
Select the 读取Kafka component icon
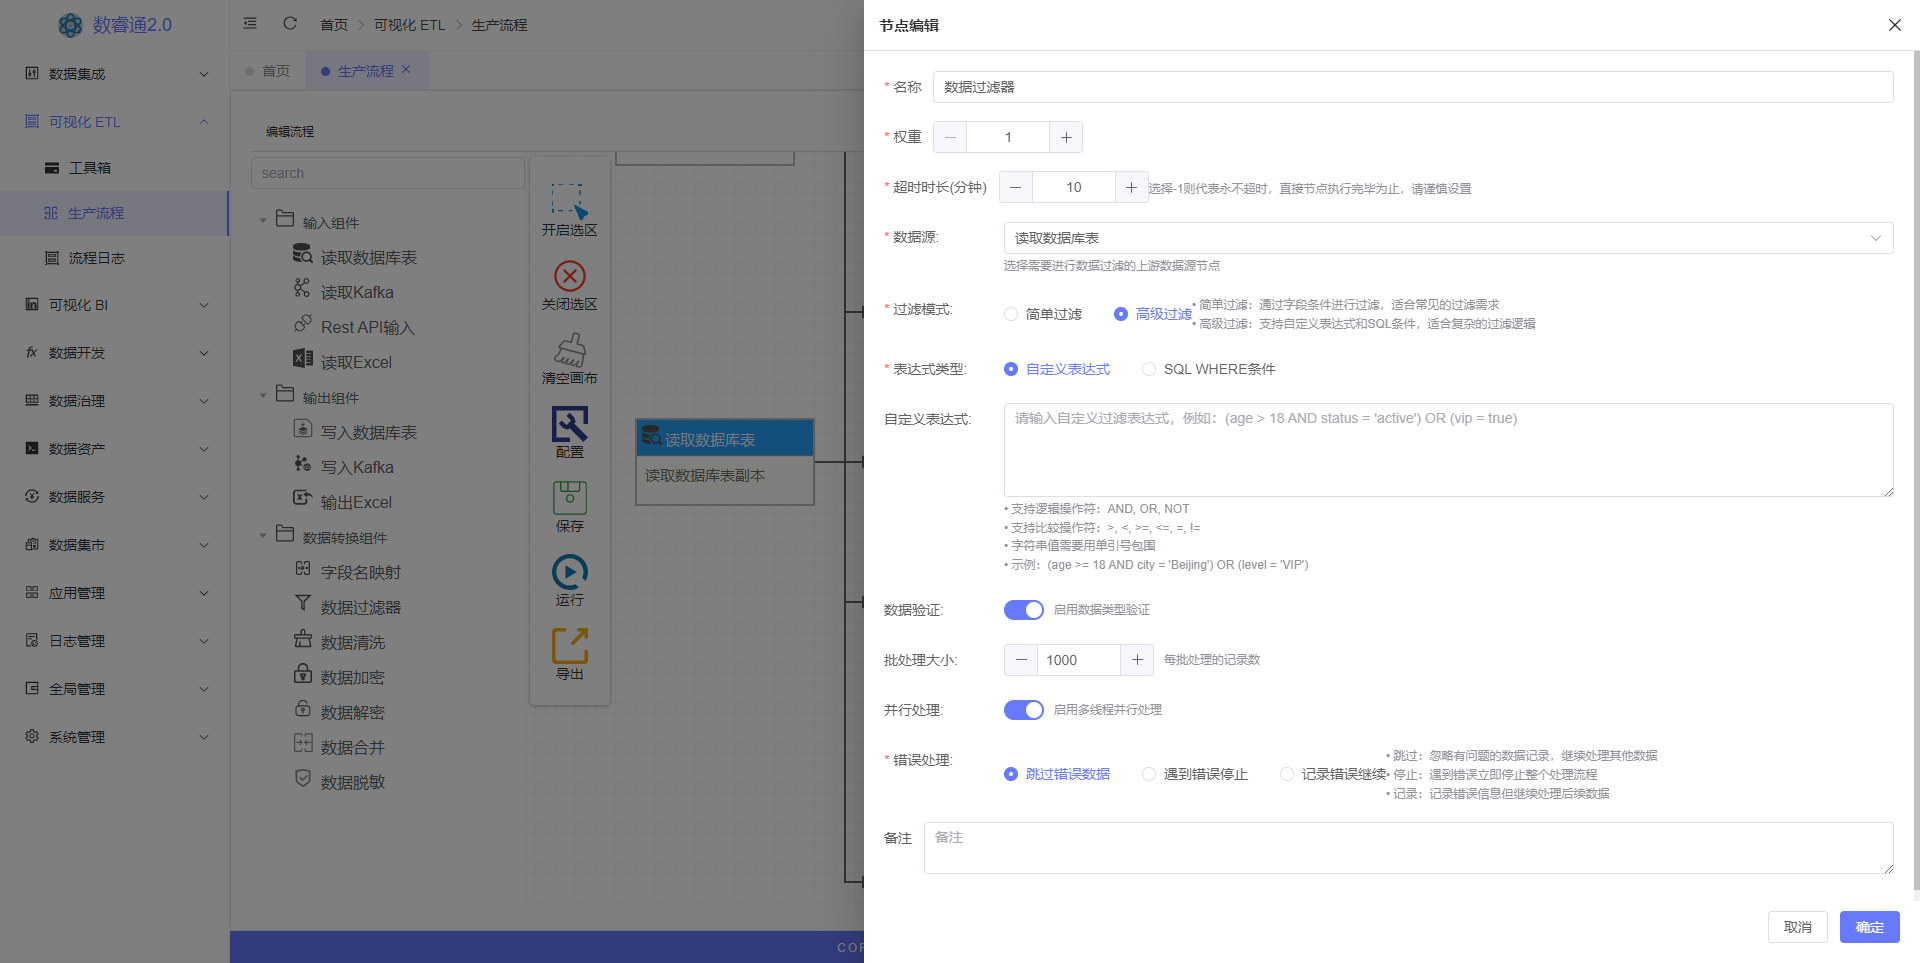pyautogui.click(x=302, y=288)
